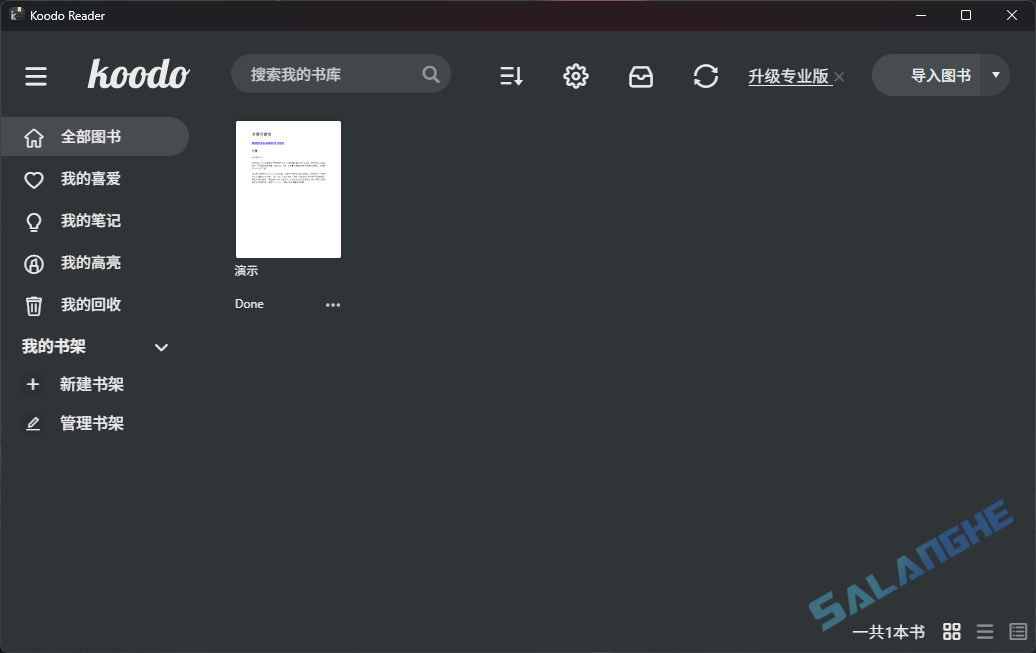This screenshot has height=653, width=1036.
Task: Open Koodo Reader settings gear
Action: tap(576, 75)
